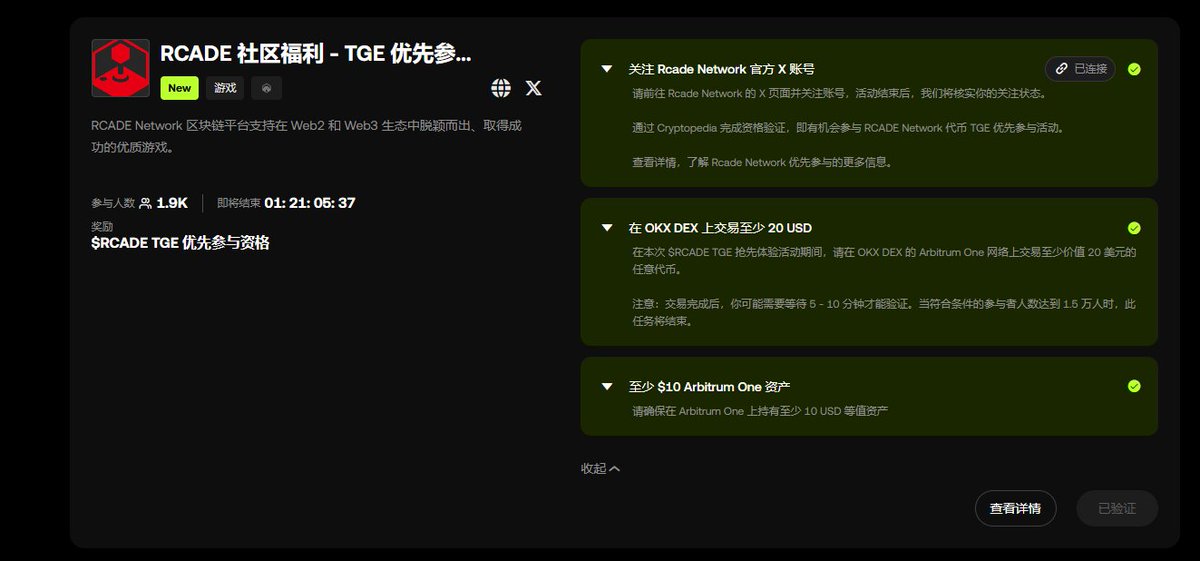Click the 已连接 link badge

click(x=1080, y=69)
